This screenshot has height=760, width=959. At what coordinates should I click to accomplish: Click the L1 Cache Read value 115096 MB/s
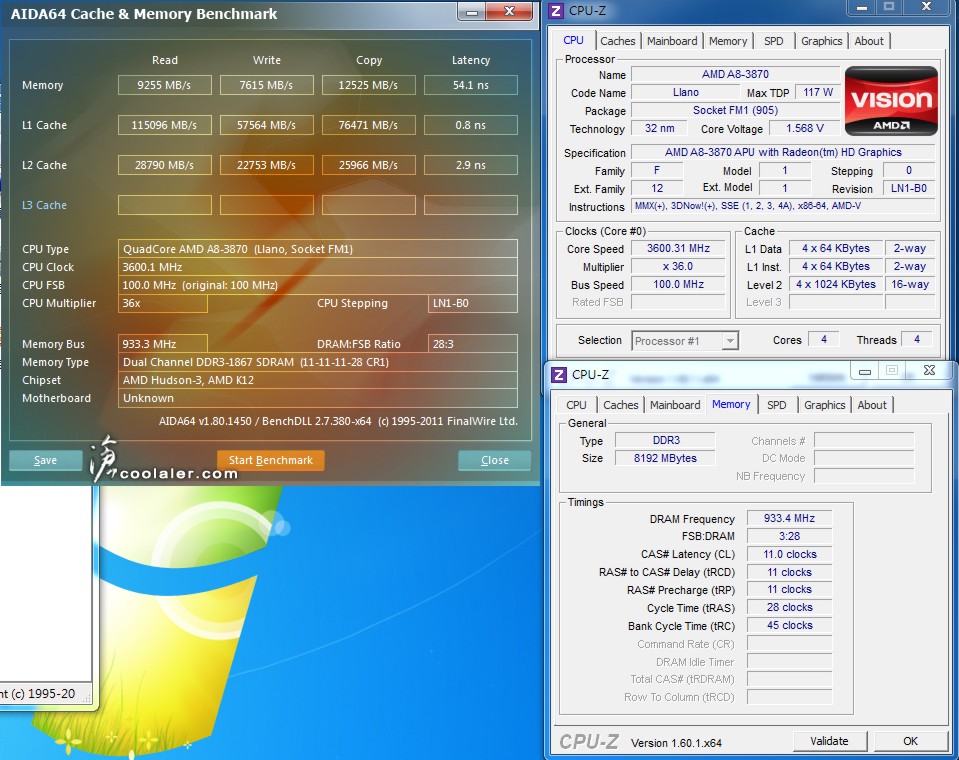click(165, 125)
